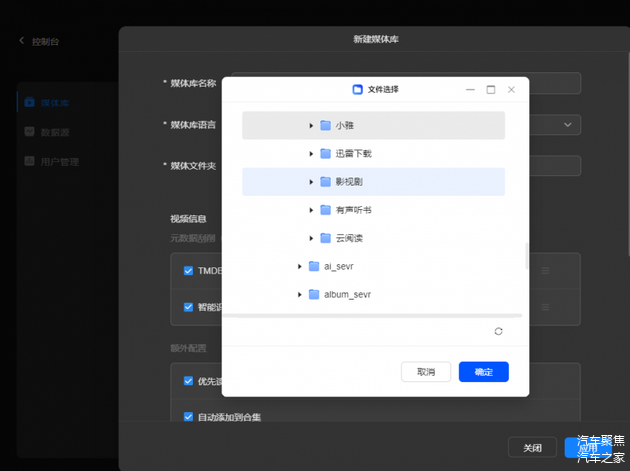The width and height of the screenshot is (630, 471).
Task: Expand the album_sevr folder arrow
Action: pyautogui.click(x=300, y=295)
